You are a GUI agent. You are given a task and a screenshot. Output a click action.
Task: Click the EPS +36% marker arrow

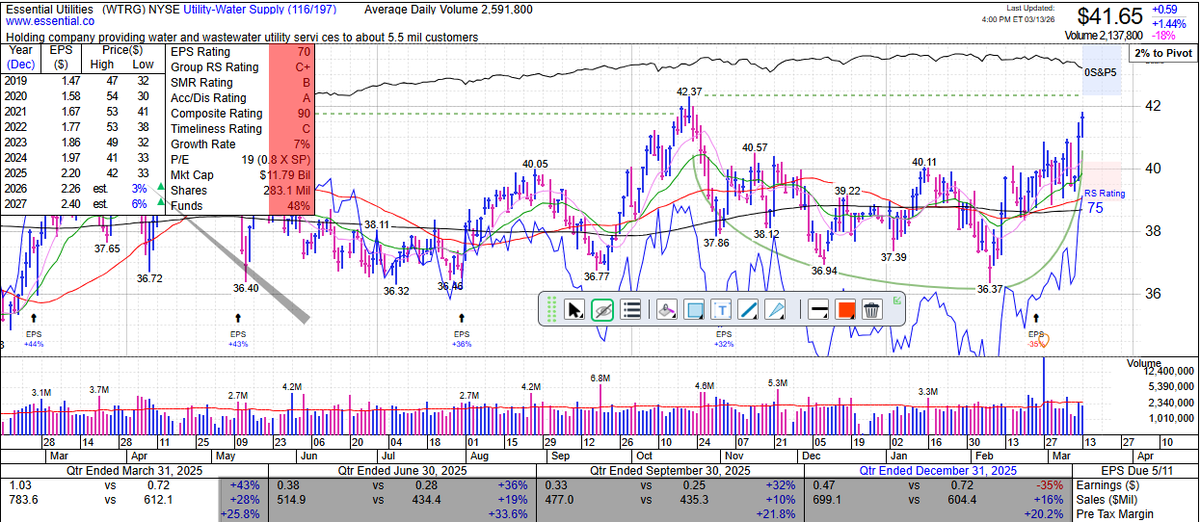(461, 317)
